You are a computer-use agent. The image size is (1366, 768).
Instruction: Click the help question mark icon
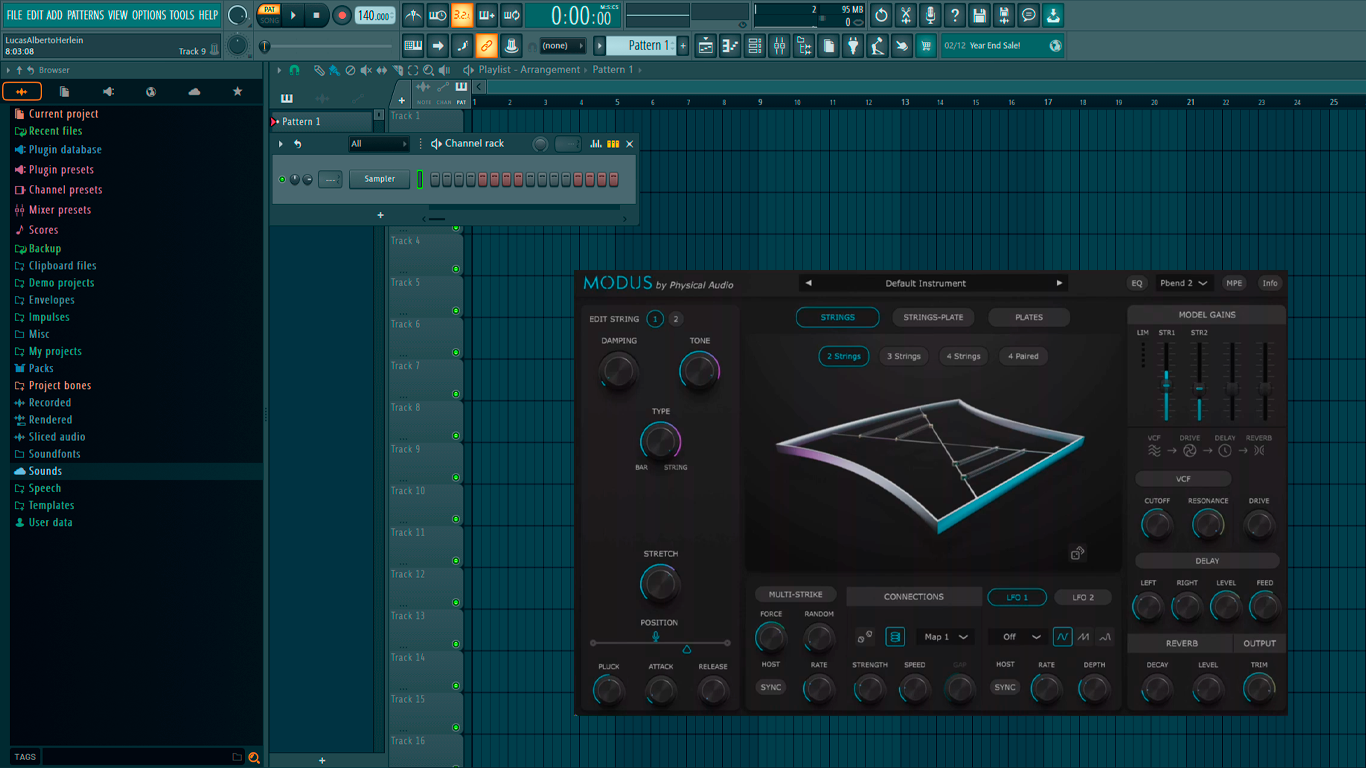pos(955,15)
